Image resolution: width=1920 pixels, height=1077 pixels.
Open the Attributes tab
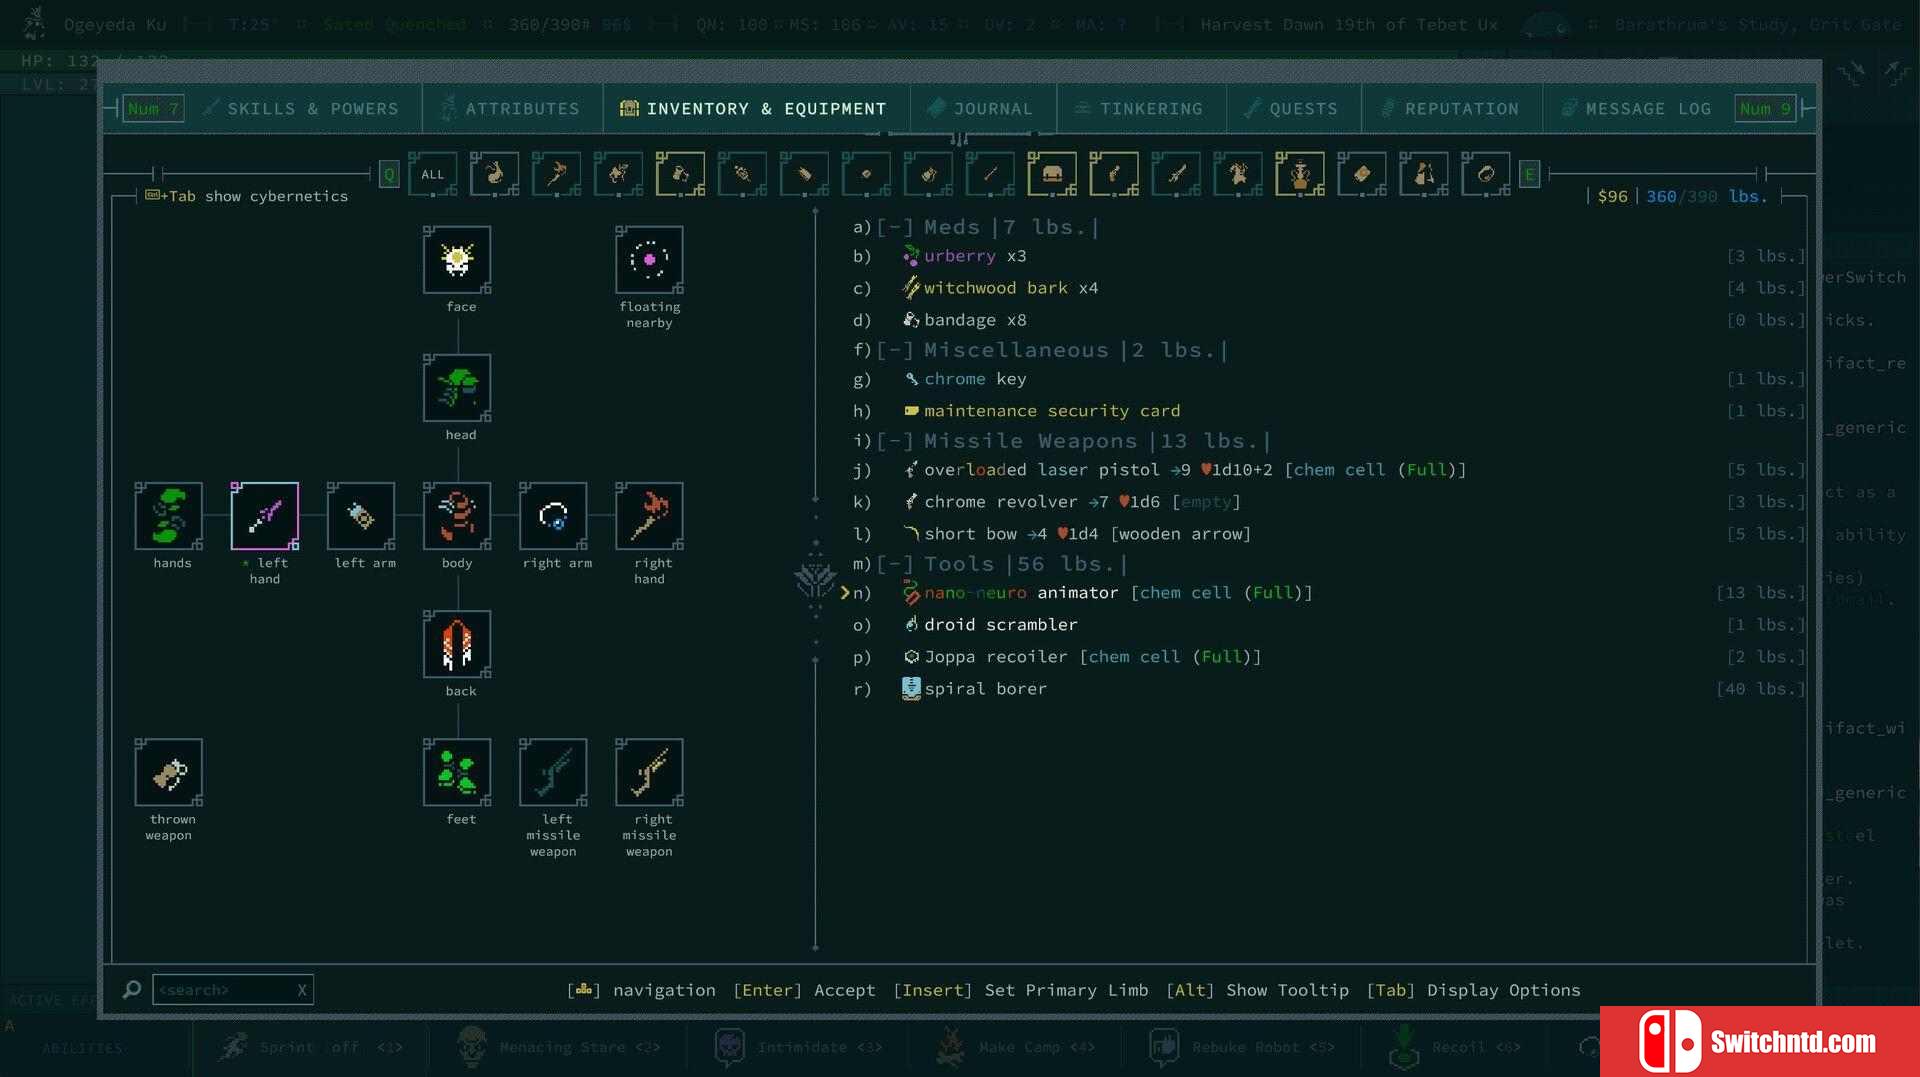click(512, 108)
